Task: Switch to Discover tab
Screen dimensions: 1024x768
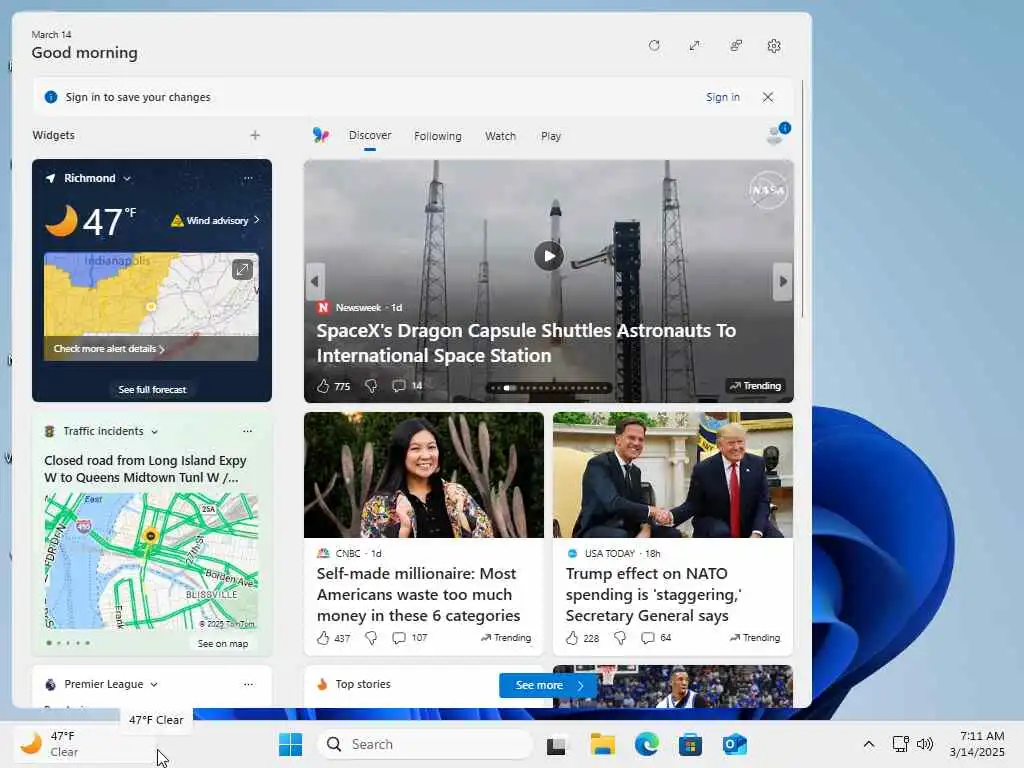Action: pyautogui.click(x=370, y=135)
